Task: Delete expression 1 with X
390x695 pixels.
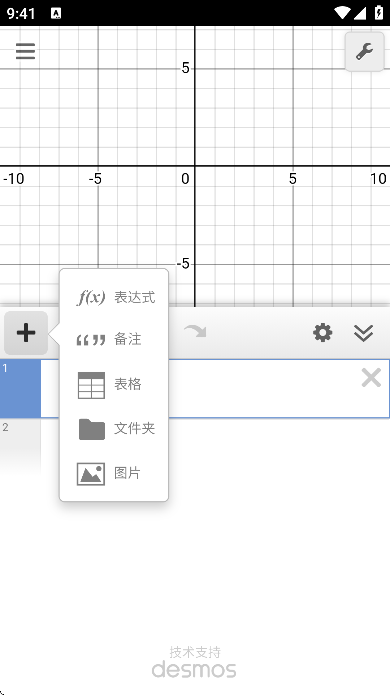Action: [x=371, y=378]
